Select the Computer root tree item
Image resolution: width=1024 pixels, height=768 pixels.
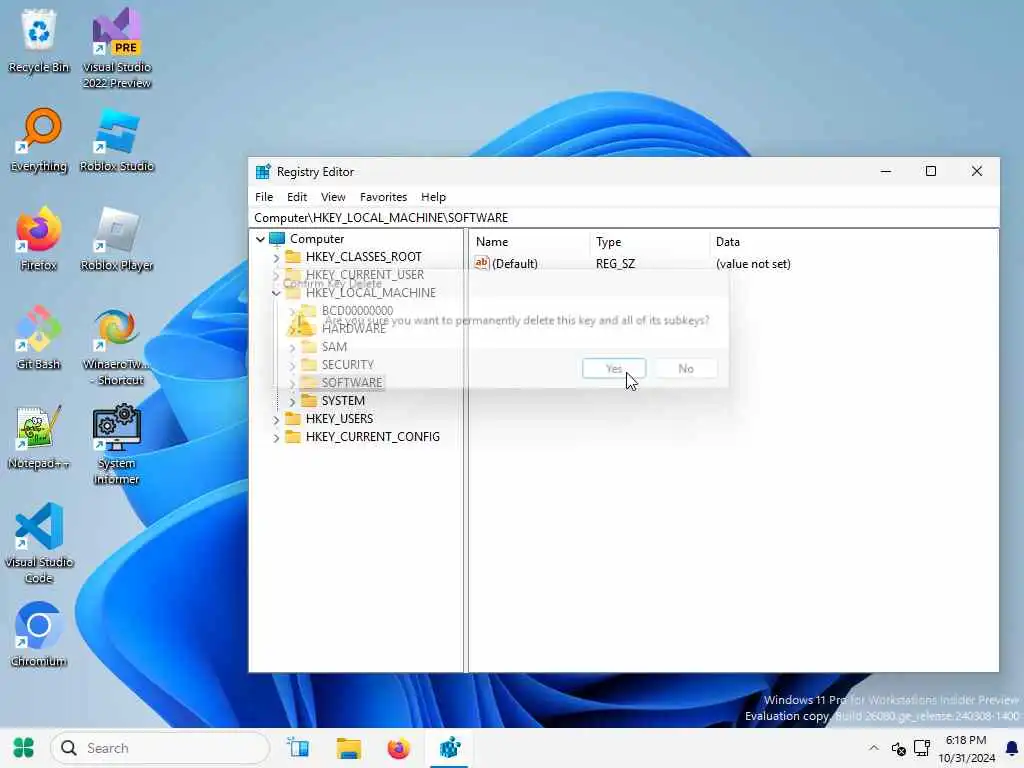317,239
